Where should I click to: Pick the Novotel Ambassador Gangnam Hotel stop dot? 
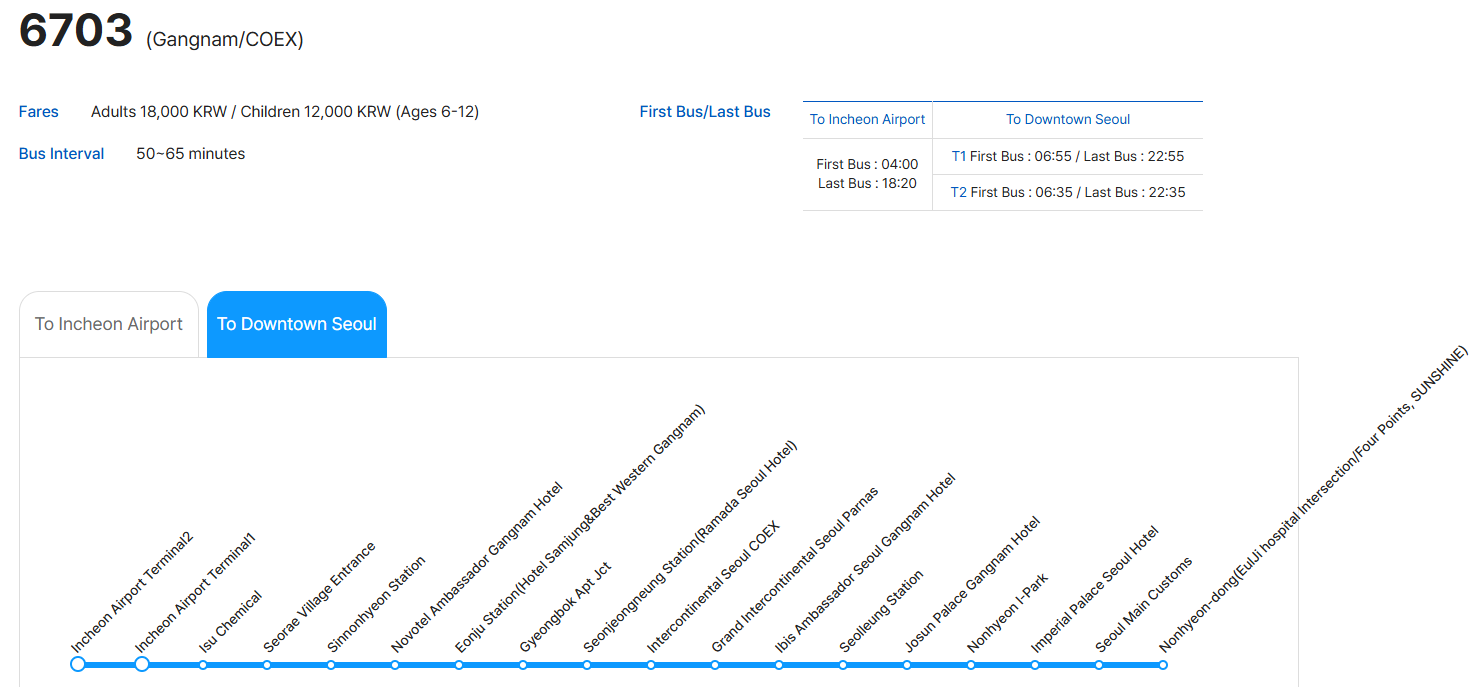(x=395, y=665)
